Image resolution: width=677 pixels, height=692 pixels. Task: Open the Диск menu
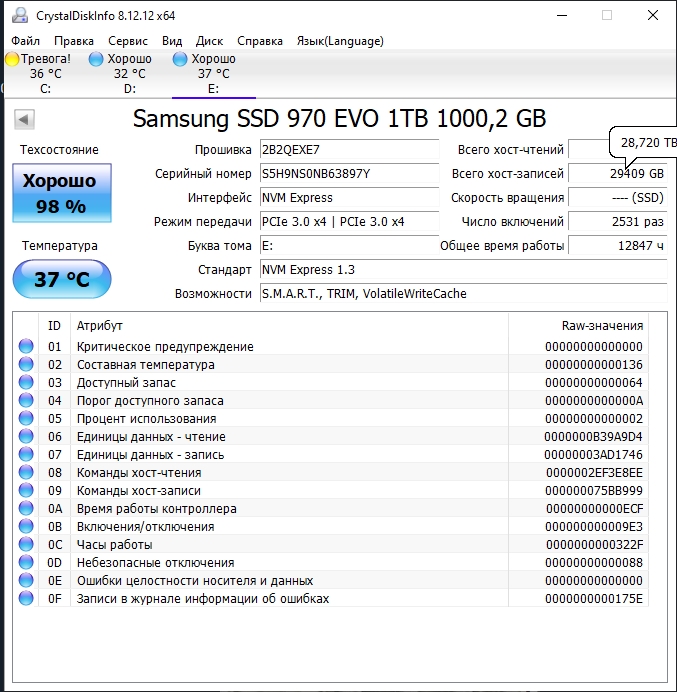coord(209,41)
